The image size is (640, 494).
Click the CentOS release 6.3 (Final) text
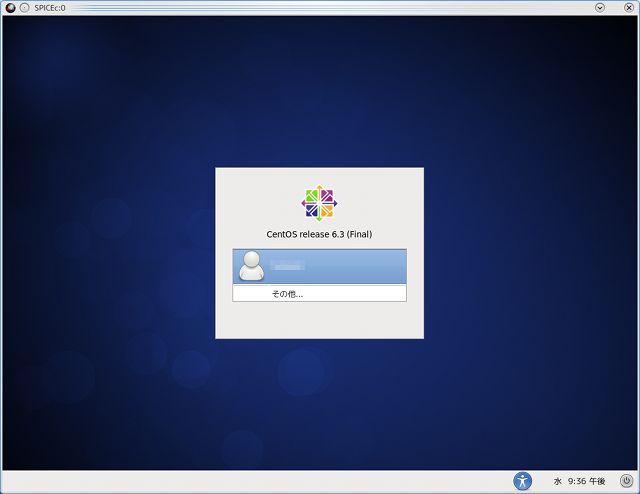(x=319, y=234)
